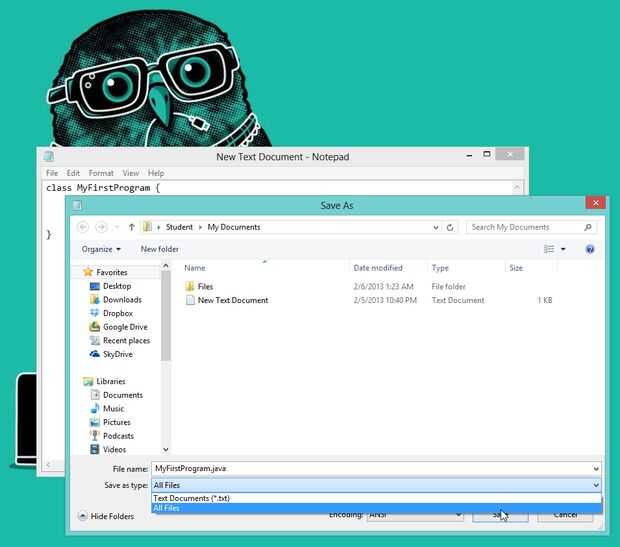Minimize the Notepad window
620x547 pixels.
[469, 156]
